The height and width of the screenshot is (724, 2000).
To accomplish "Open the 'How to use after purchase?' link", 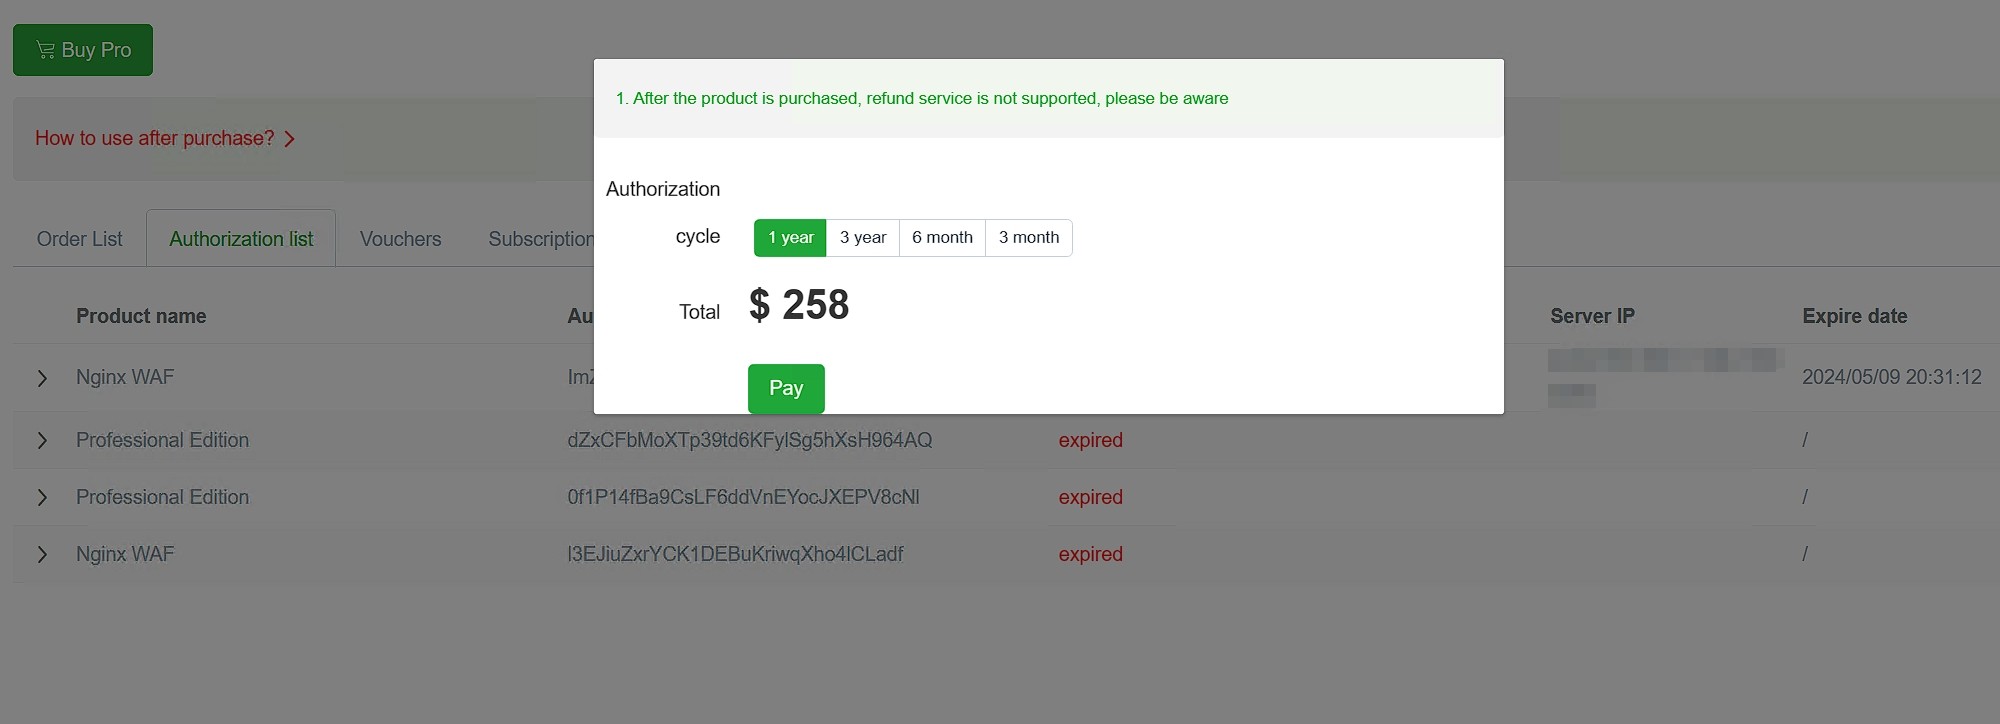I will (x=154, y=138).
